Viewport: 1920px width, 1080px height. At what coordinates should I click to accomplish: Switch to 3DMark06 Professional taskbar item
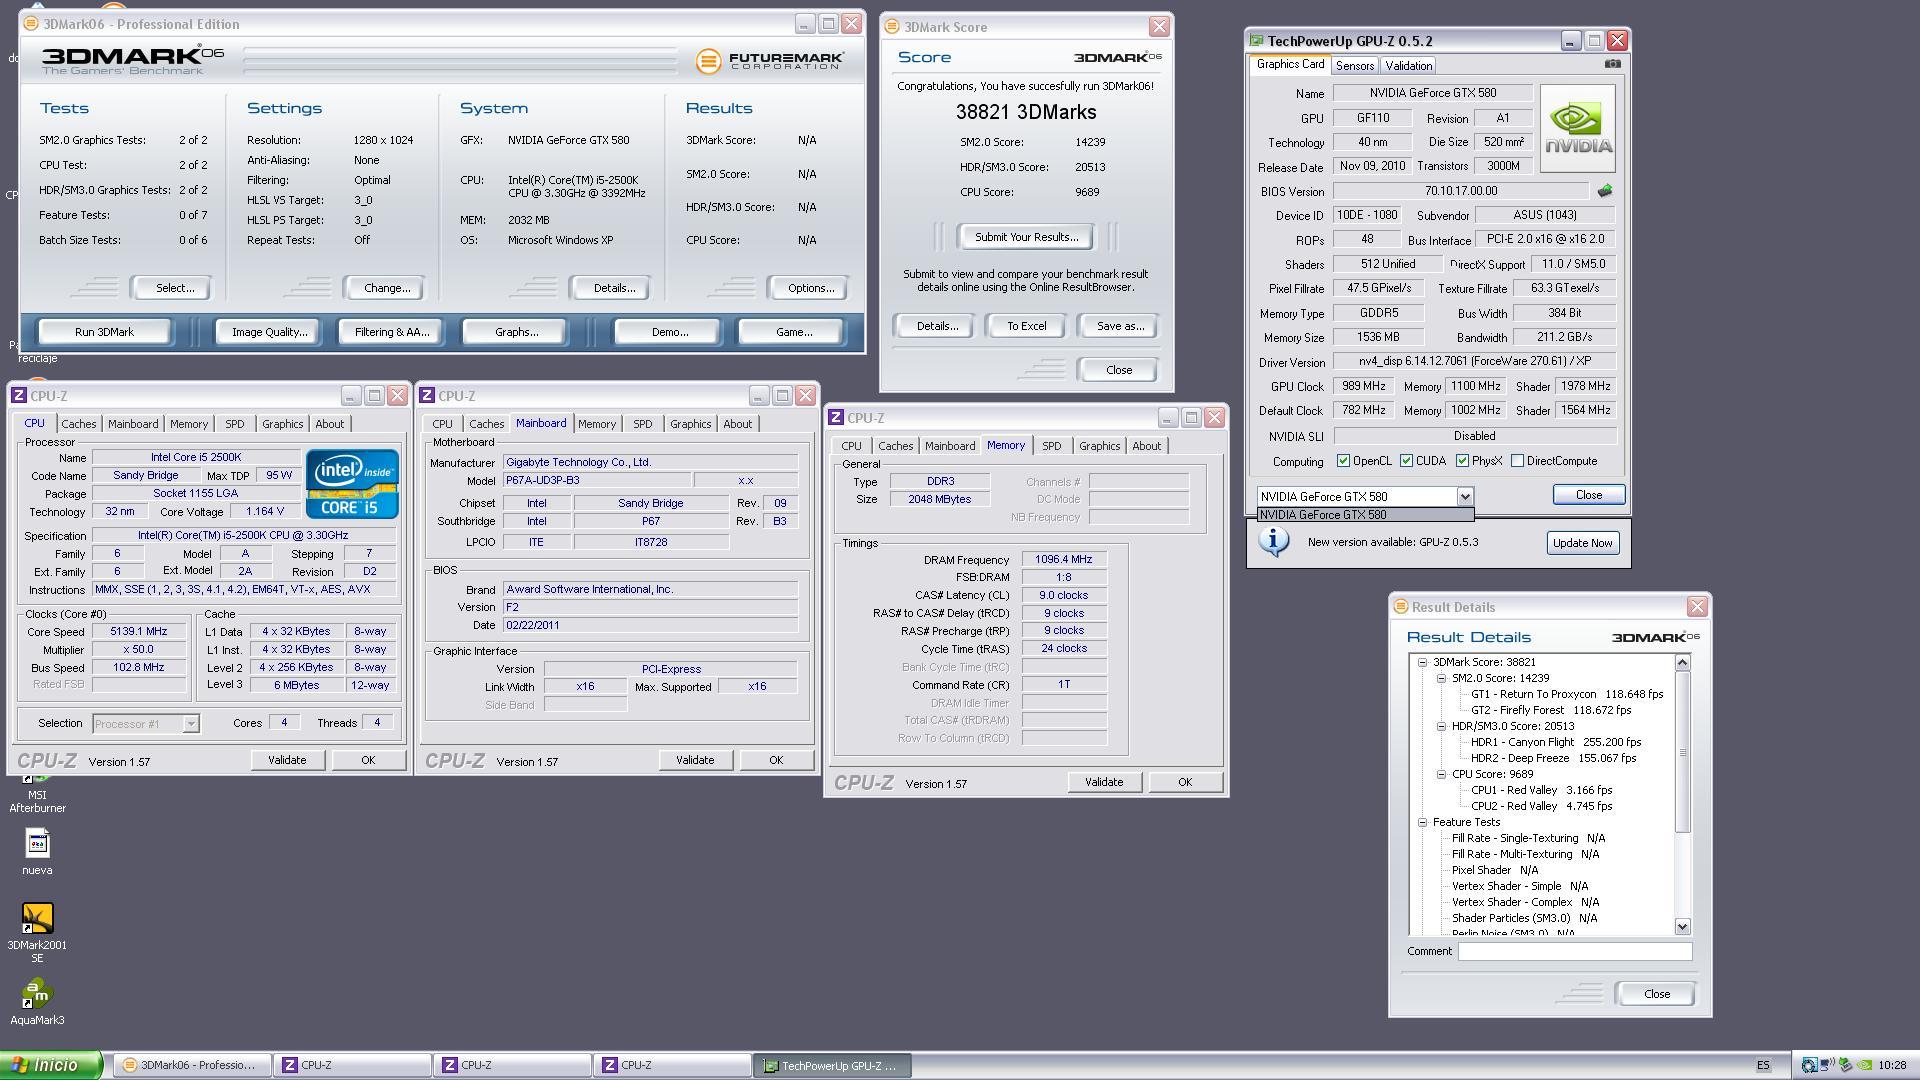point(191,1066)
